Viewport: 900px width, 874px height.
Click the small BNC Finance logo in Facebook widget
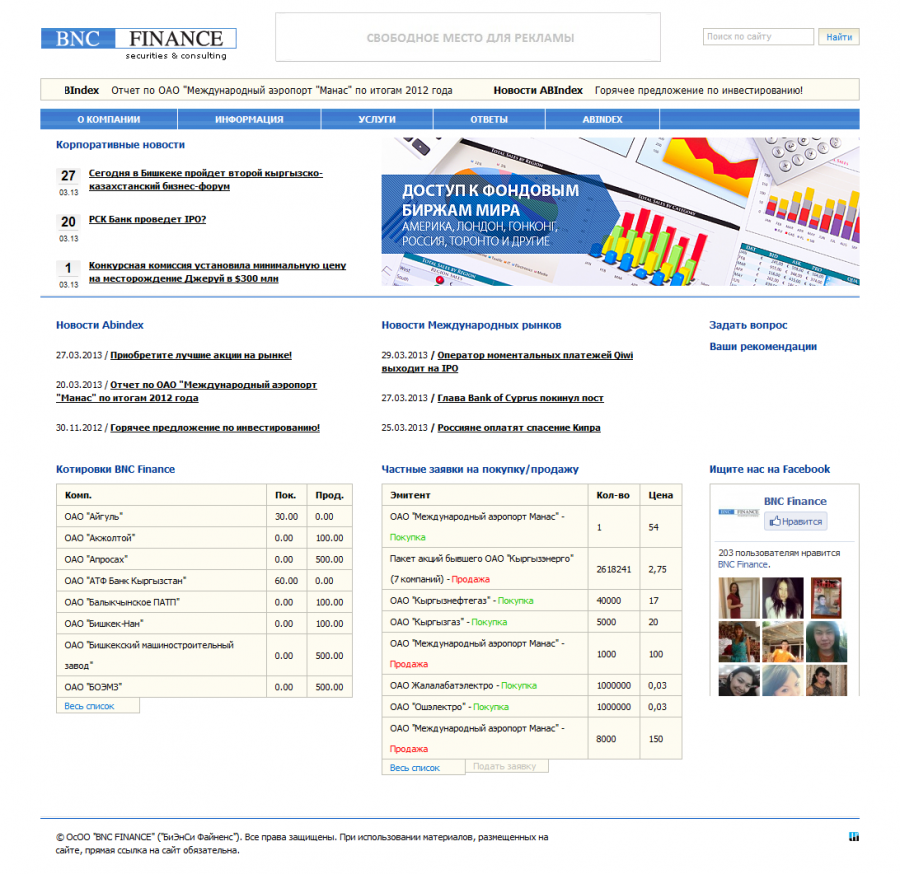(738, 512)
